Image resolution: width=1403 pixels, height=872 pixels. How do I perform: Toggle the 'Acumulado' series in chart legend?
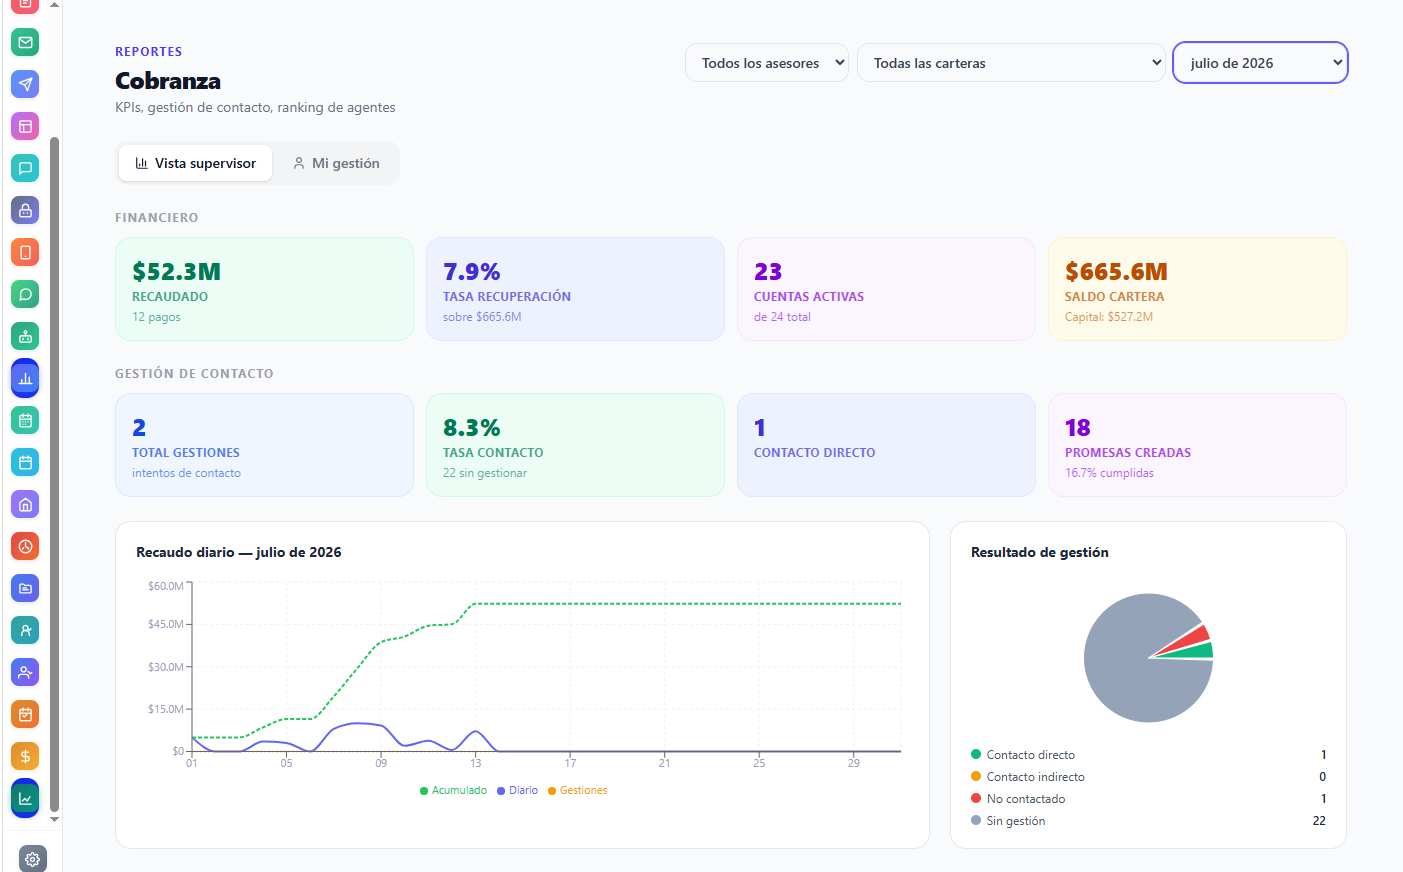pyautogui.click(x=453, y=790)
